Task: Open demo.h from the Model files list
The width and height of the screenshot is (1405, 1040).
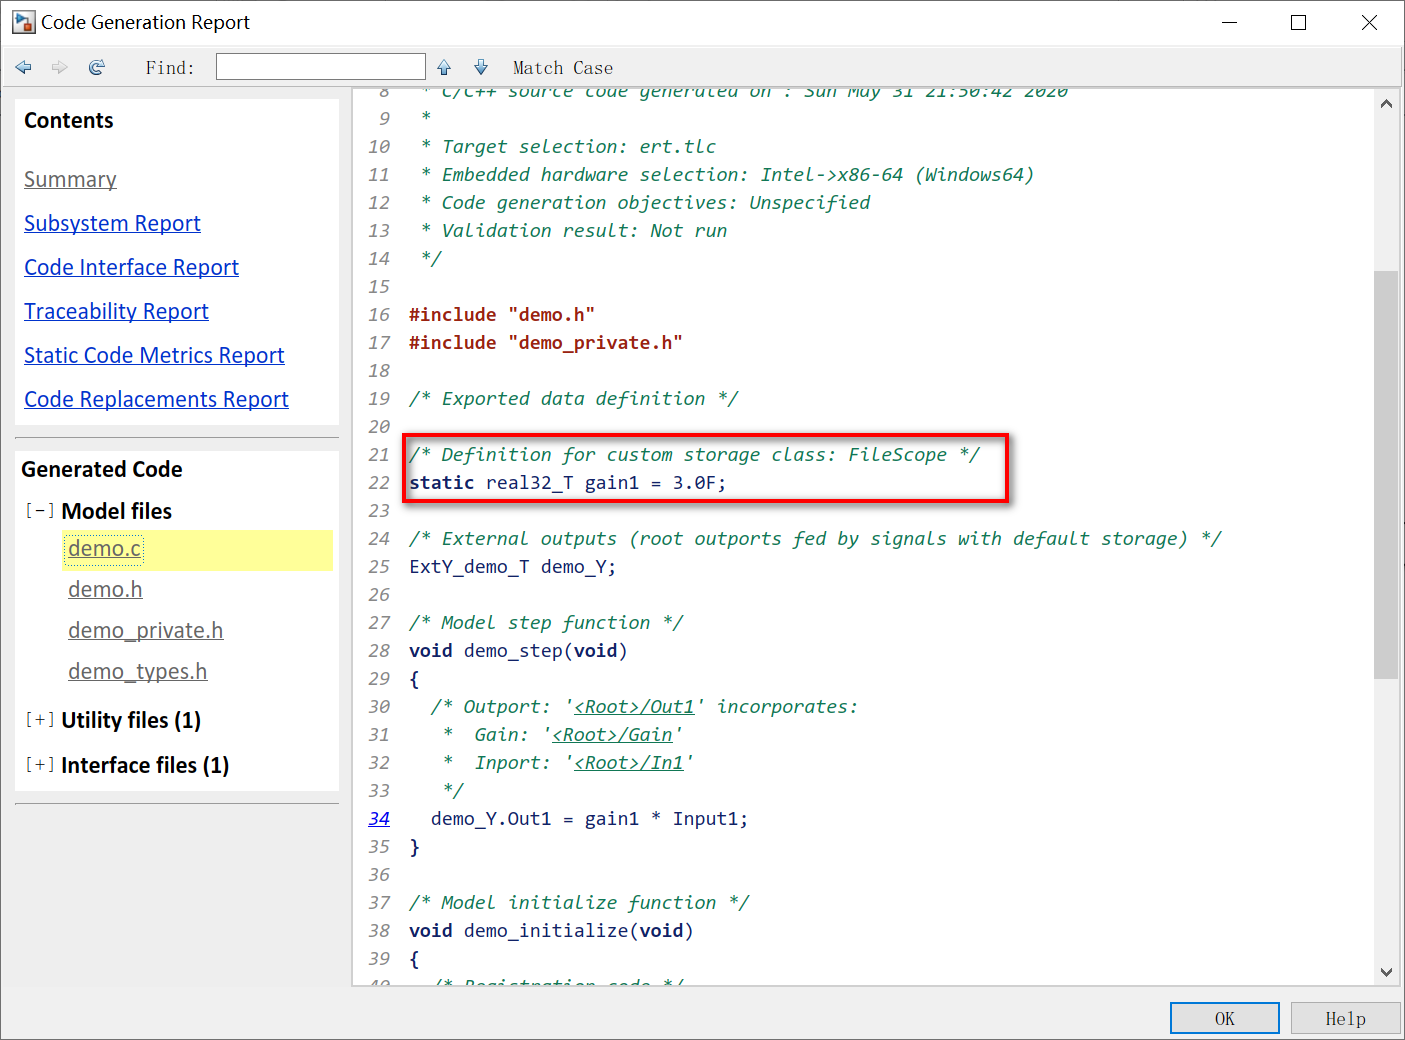Action: click(x=105, y=590)
